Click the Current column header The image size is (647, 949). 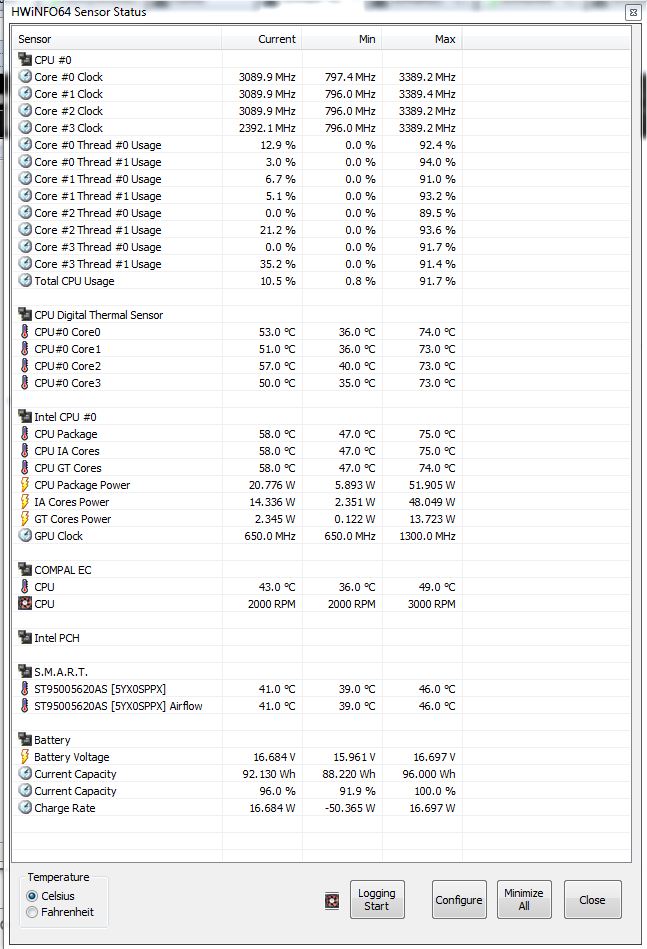click(261, 39)
